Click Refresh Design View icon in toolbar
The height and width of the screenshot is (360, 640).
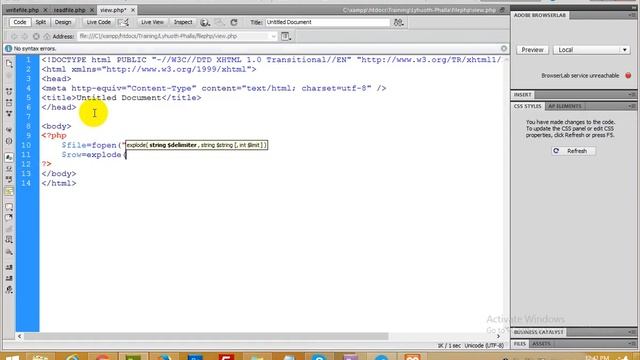tap(234, 22)
